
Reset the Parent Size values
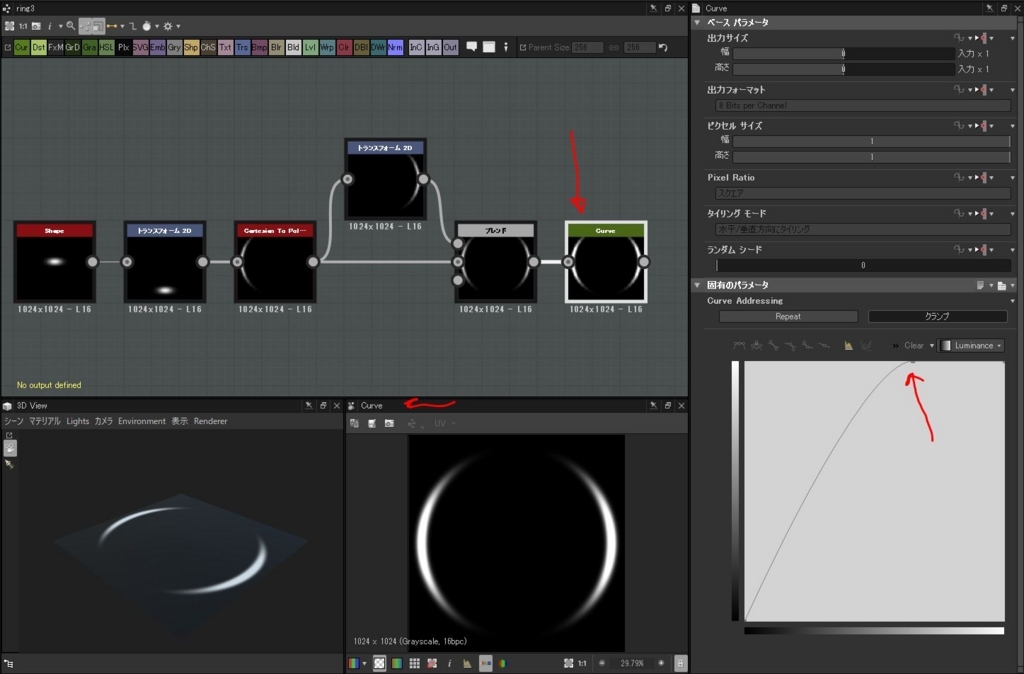pyautogui.click(x=663, y=47)
